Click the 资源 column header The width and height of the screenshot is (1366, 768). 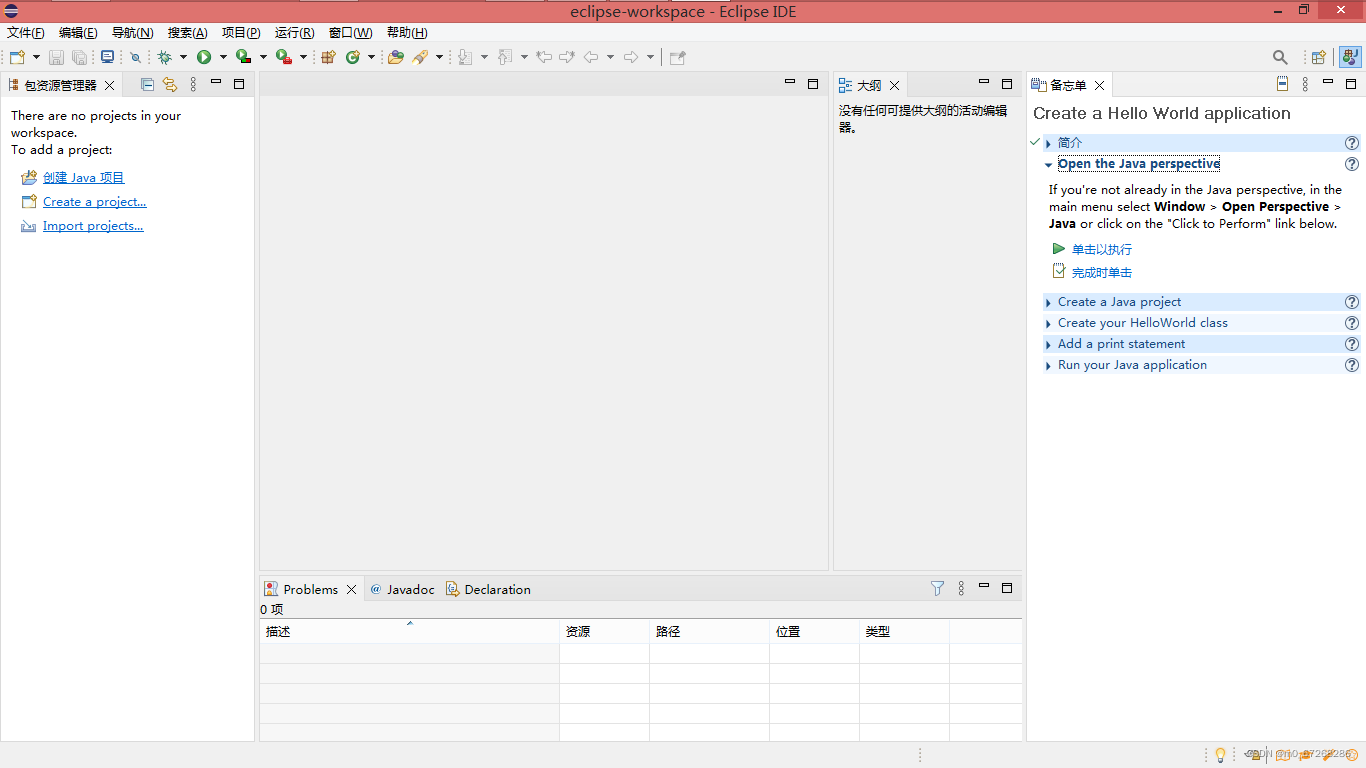click(604, 631)
